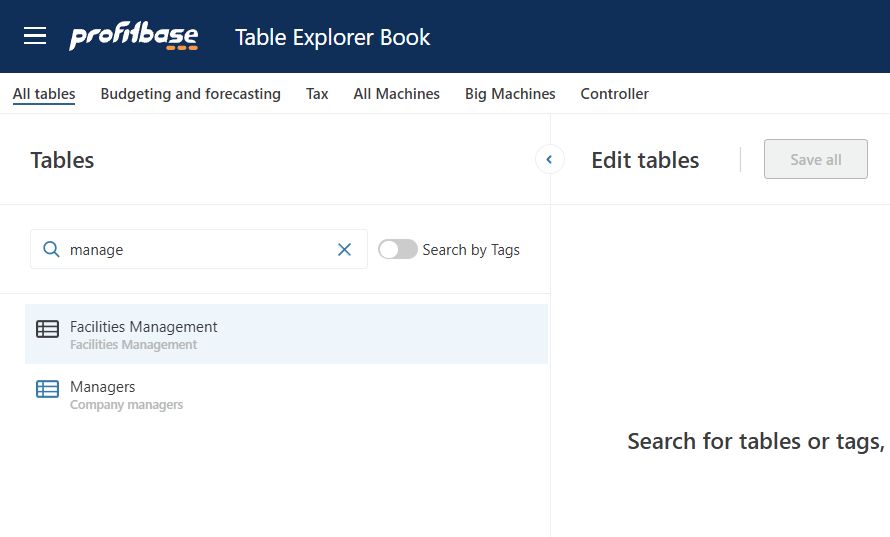Clear the search text with the X icon
Viewport: 890px width, 537px height.
click(345, 250)
